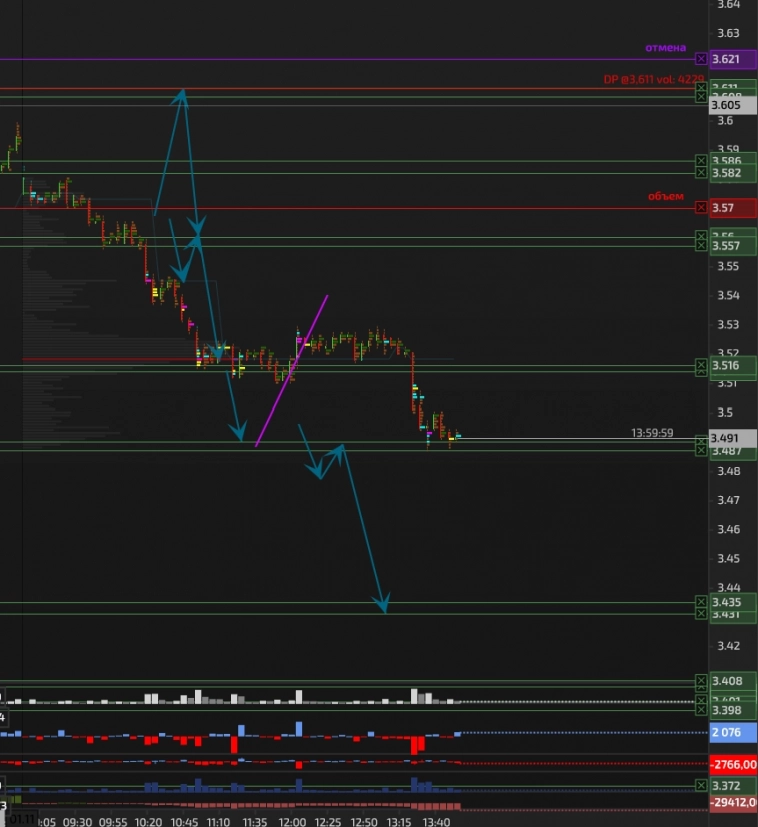758x827 pixels.
Task: Click the X next to the 3.516 level
Action: pyautogui.click(x=701, y=366)
